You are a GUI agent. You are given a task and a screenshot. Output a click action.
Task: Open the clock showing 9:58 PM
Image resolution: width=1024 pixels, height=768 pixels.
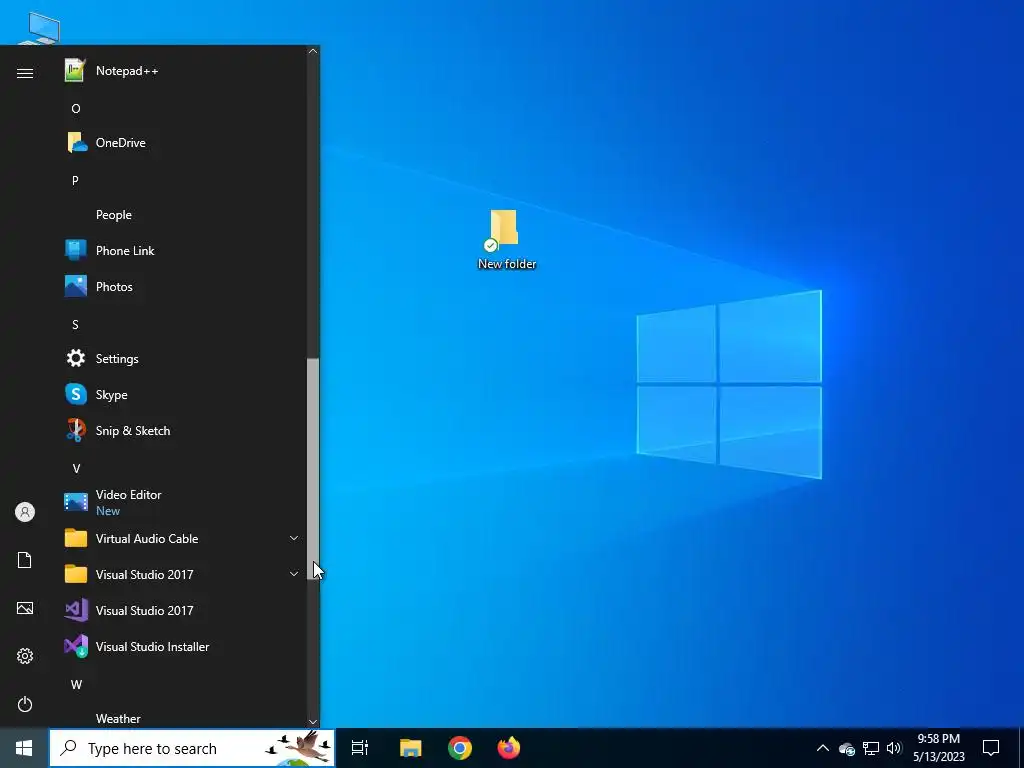pos(938,748)
